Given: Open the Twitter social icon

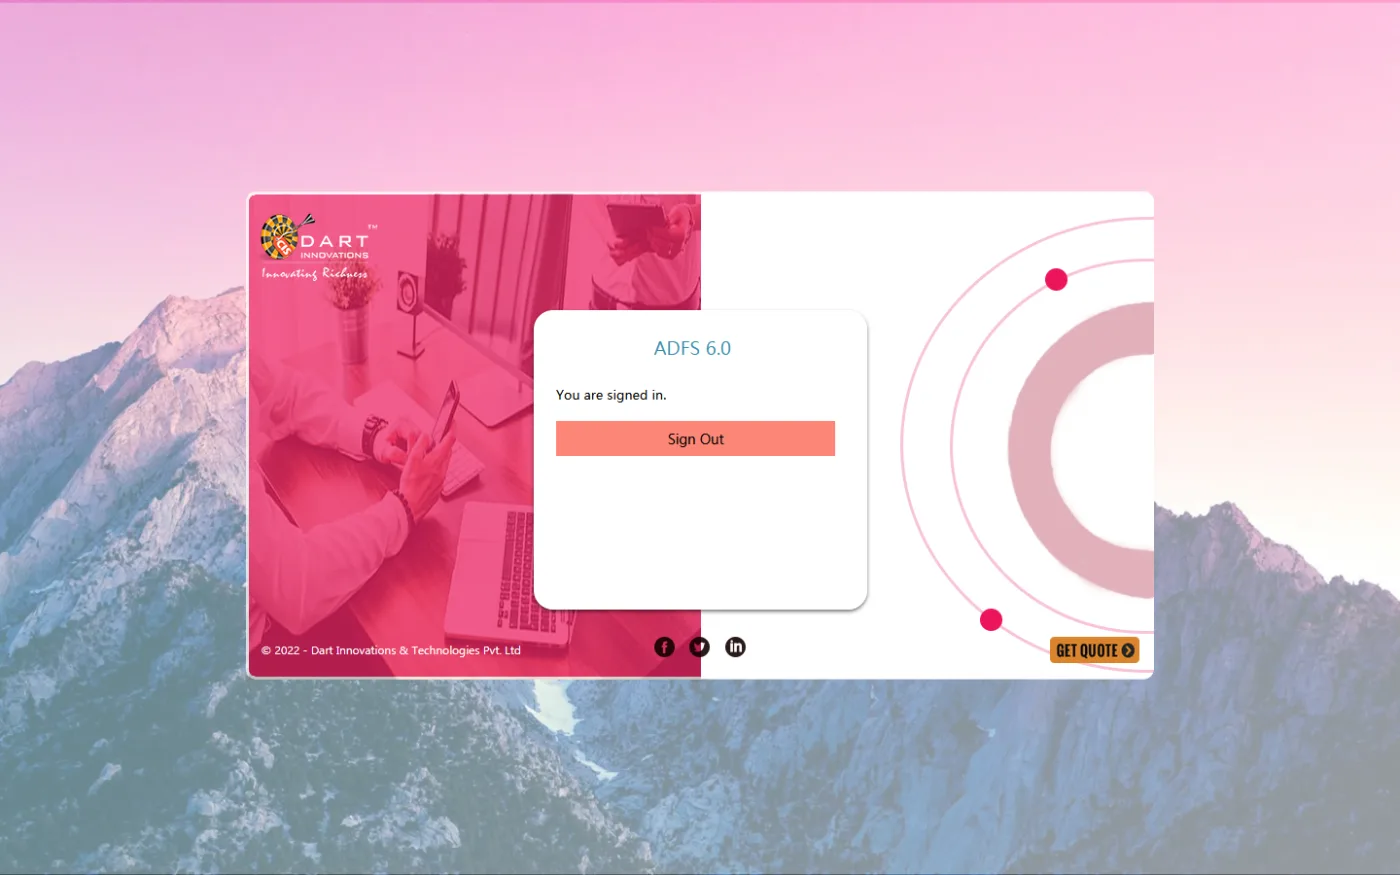Looking at the screenshot, I should click(x=699, y=647).
